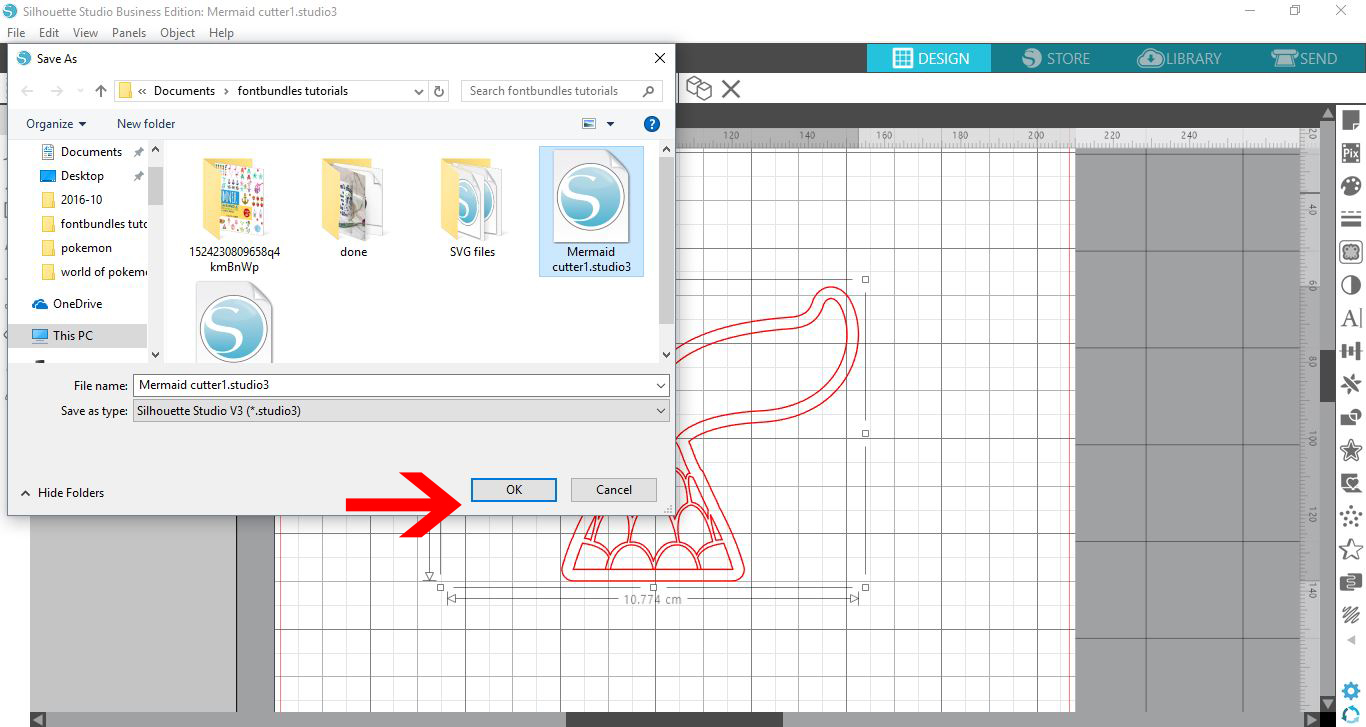Open the Preferences gear icon
Image resolution: width=1366 pixels, height=727 pixels.
click(1351, 691)
